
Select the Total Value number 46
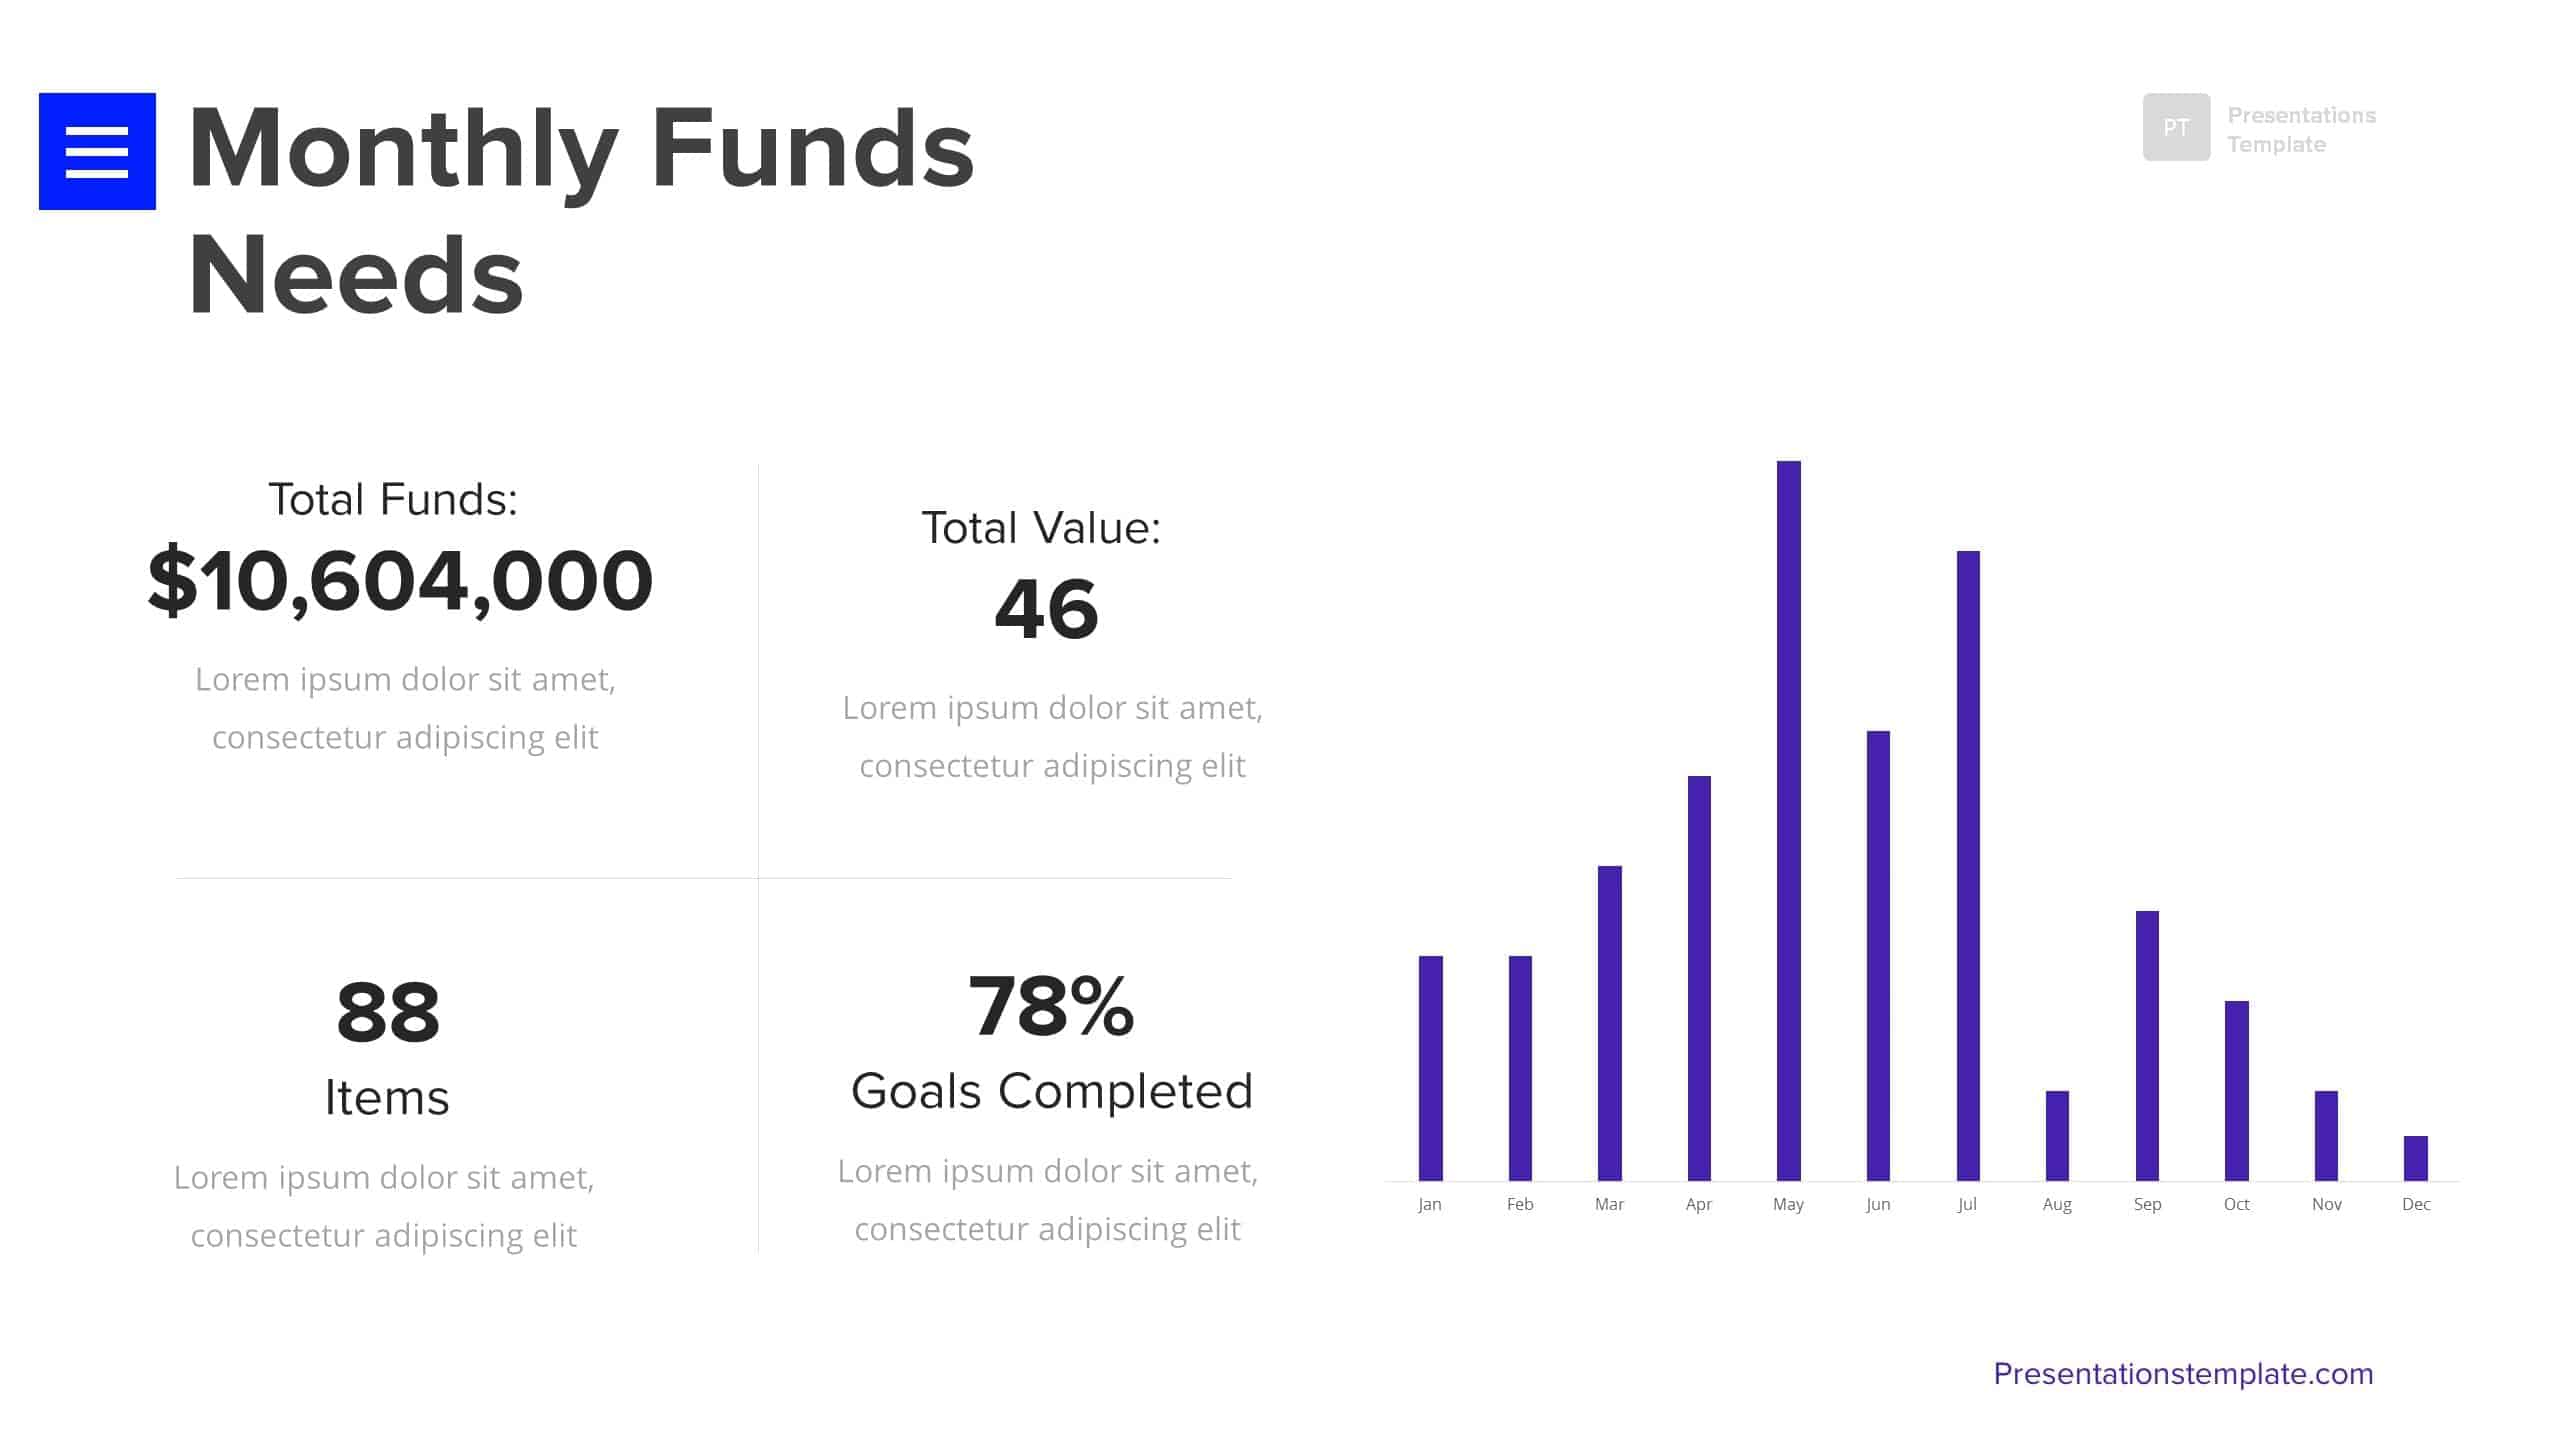(x=1046, y=609)
